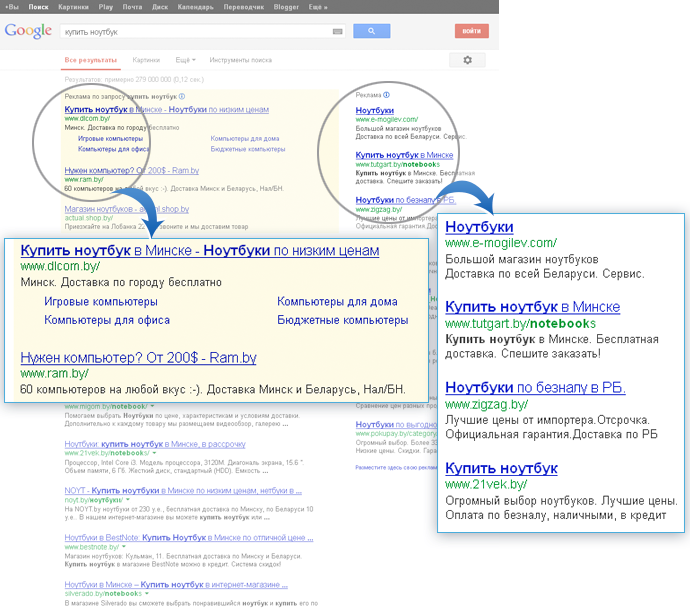Click the green URL 'www.21vek.by/notebooks/'

107,453
